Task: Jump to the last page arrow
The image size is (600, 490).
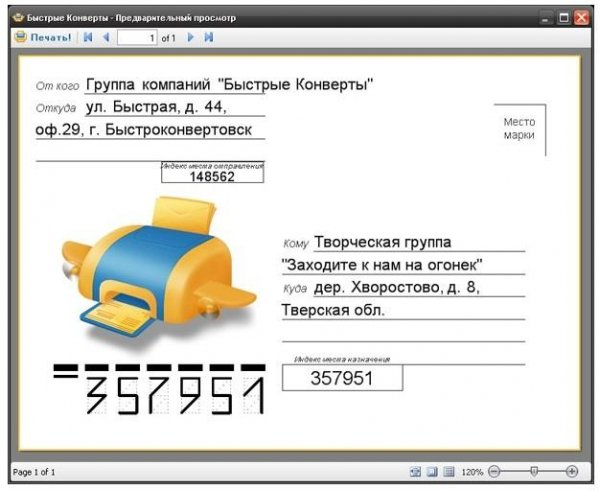Action: click(209, 37)
